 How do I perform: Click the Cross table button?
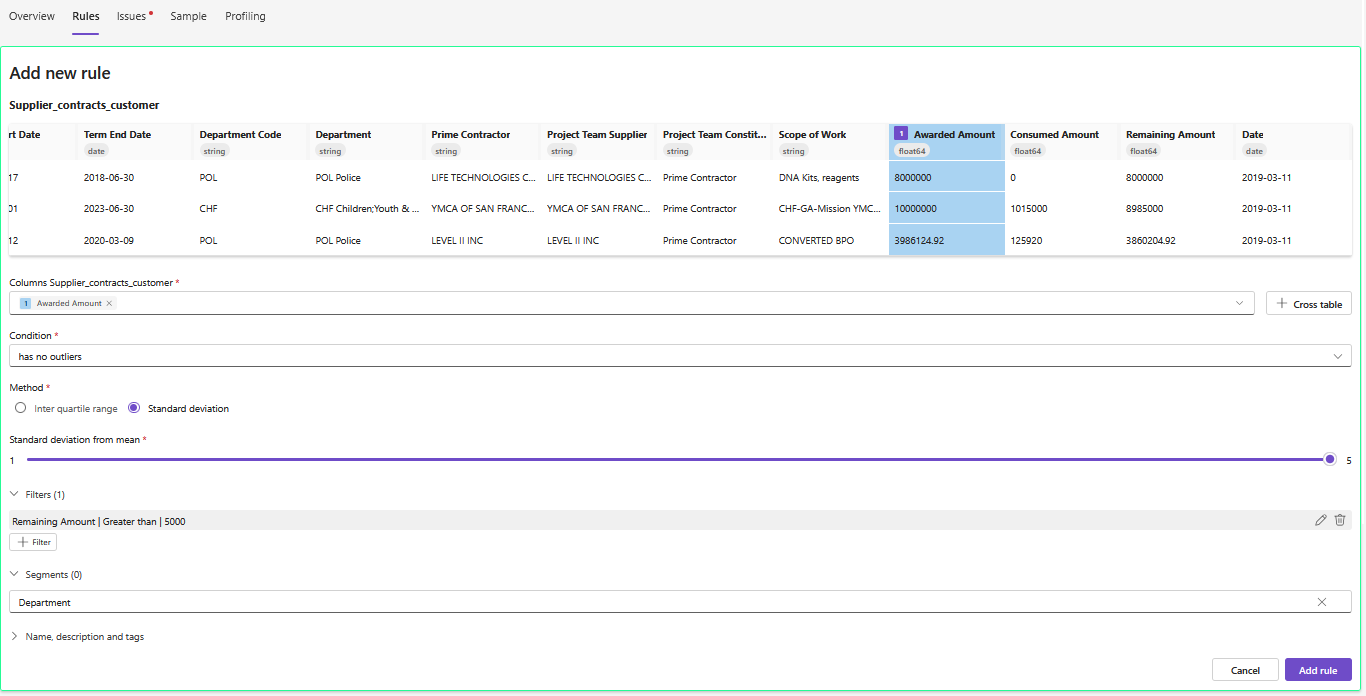[x=1308, y=304]
